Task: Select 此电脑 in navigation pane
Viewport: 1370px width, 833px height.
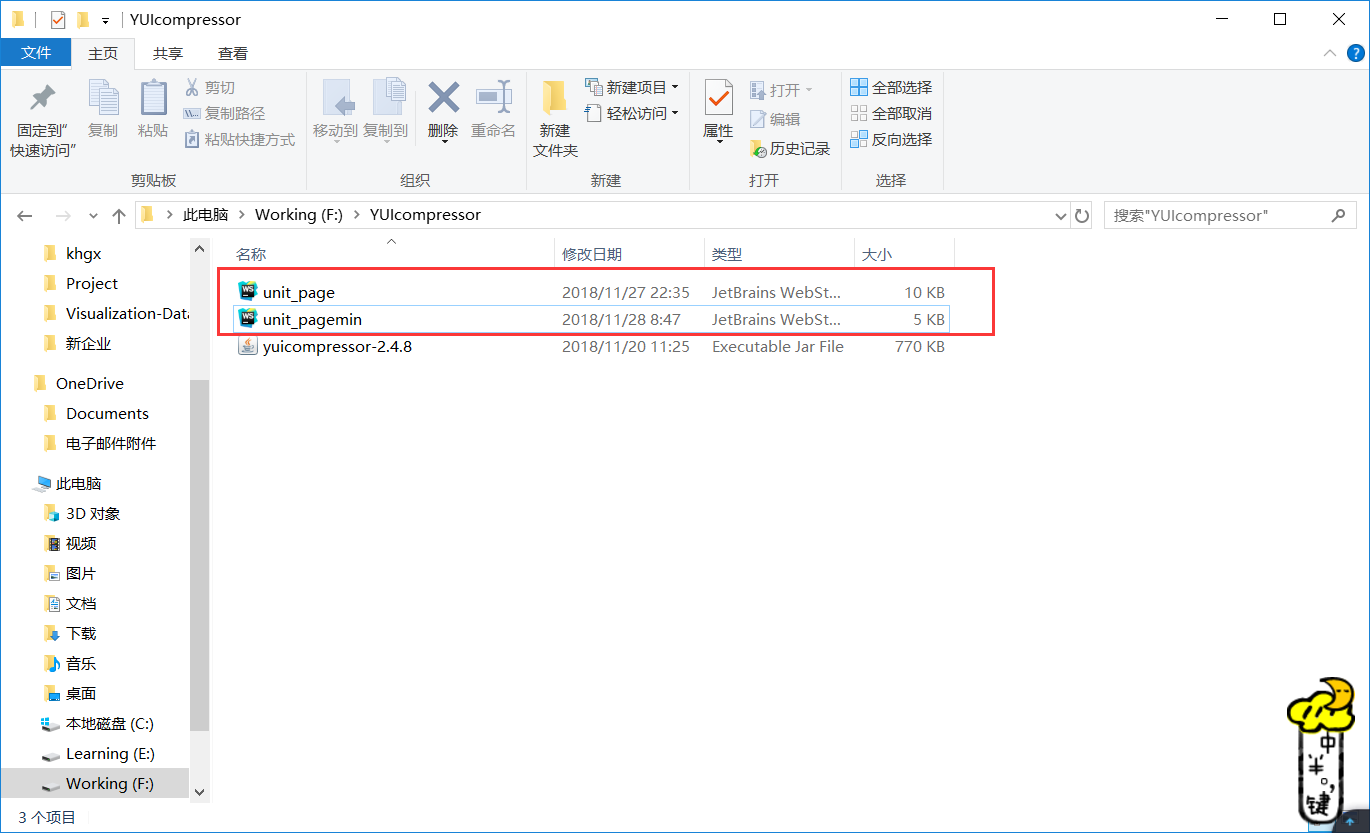Action: [78, 484]
